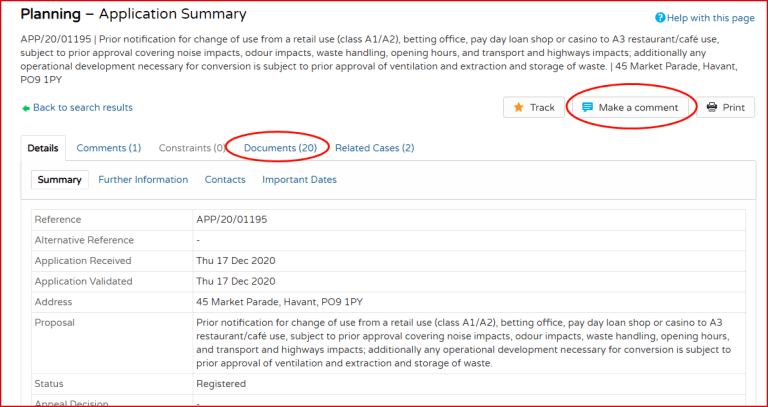Select the Details tab
The image size is (768, 407).
[43, 148]
